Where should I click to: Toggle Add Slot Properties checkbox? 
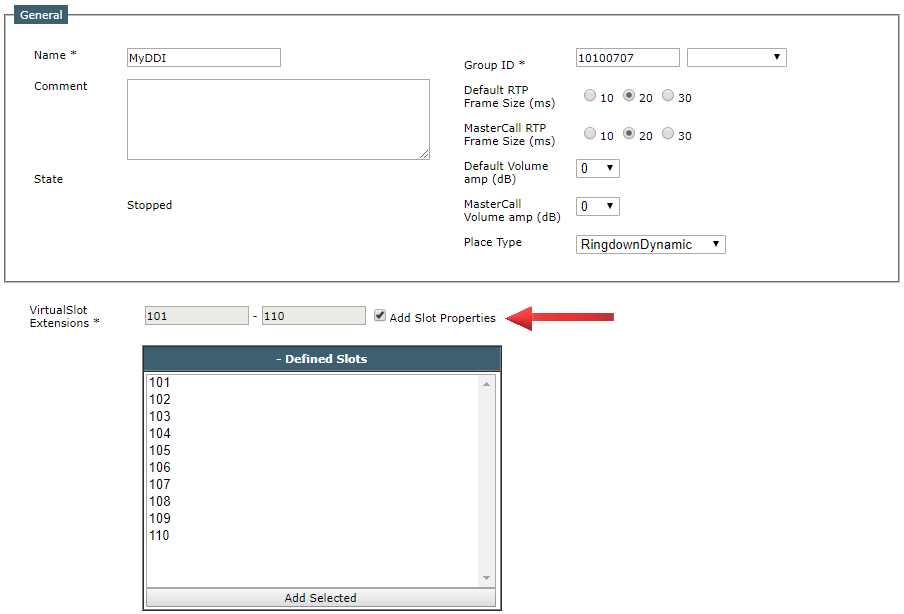379,315
